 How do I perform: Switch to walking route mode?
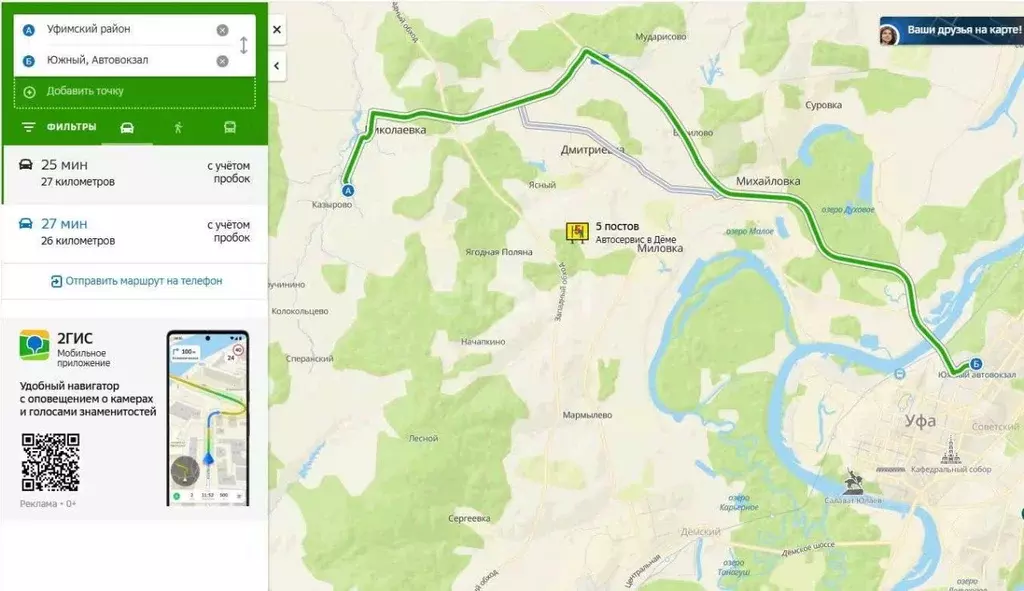coord(178,127)
